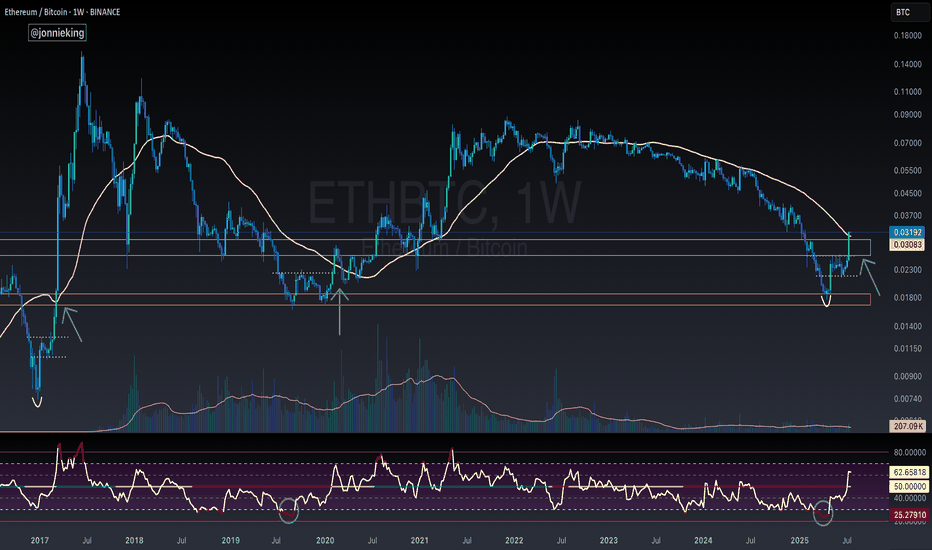The height and width of the screenshot is (550, 932).
Task: Open the BTC currency selector
Action: click(909, 12)
